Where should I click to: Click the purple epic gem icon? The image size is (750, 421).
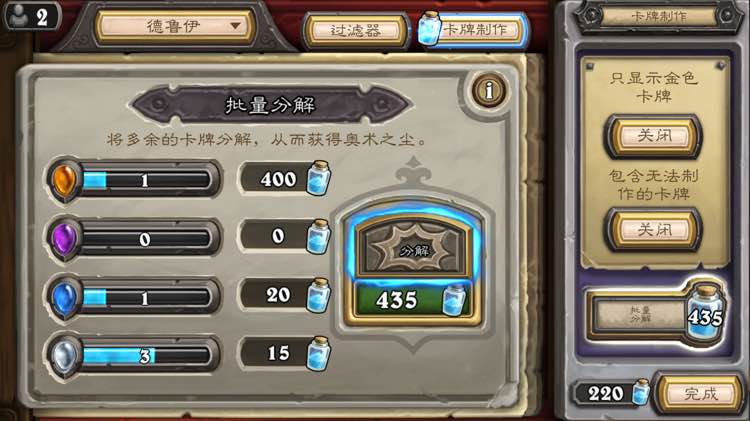click(65, 239)
